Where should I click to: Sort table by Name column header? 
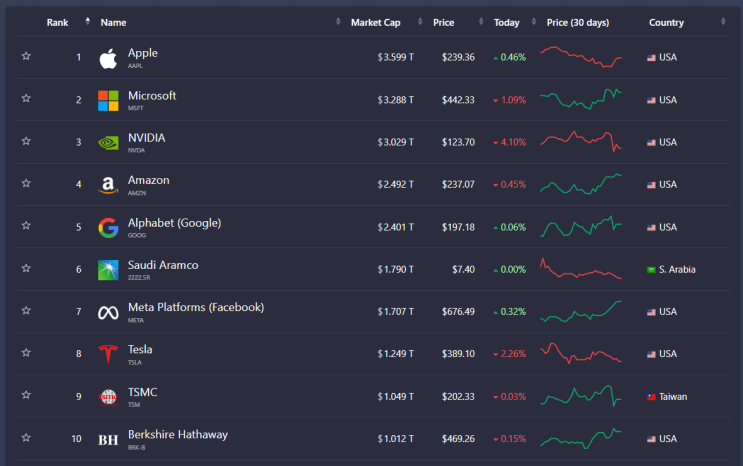click(x=114, y=22)
